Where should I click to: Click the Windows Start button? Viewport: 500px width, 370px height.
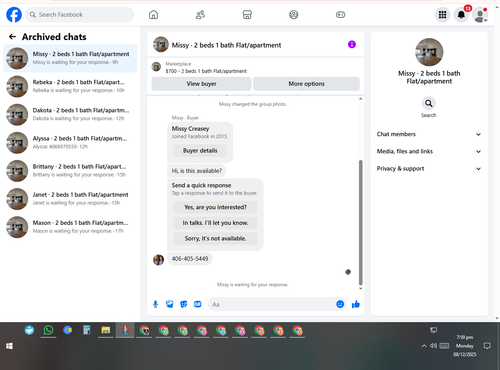(9, 346)
